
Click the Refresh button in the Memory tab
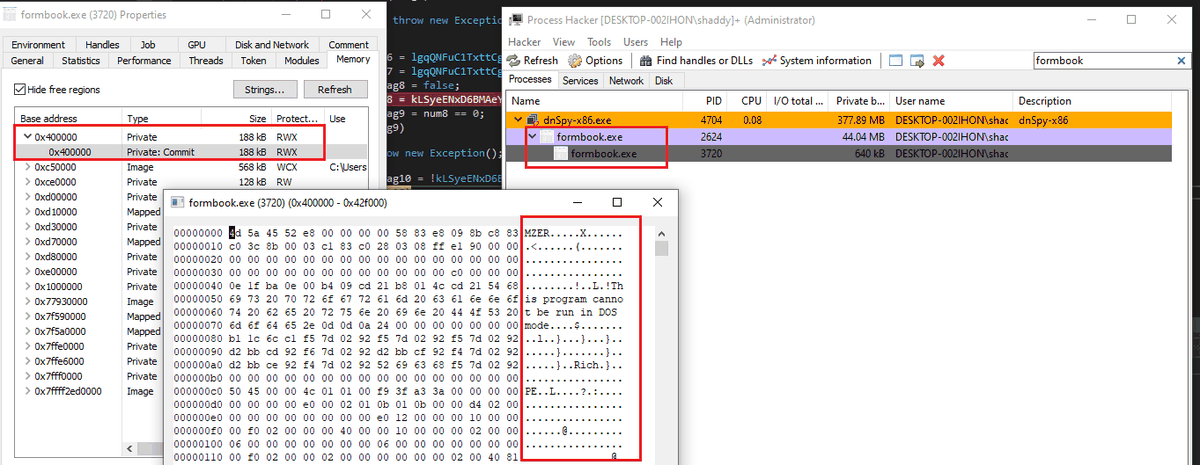point(335,89)
